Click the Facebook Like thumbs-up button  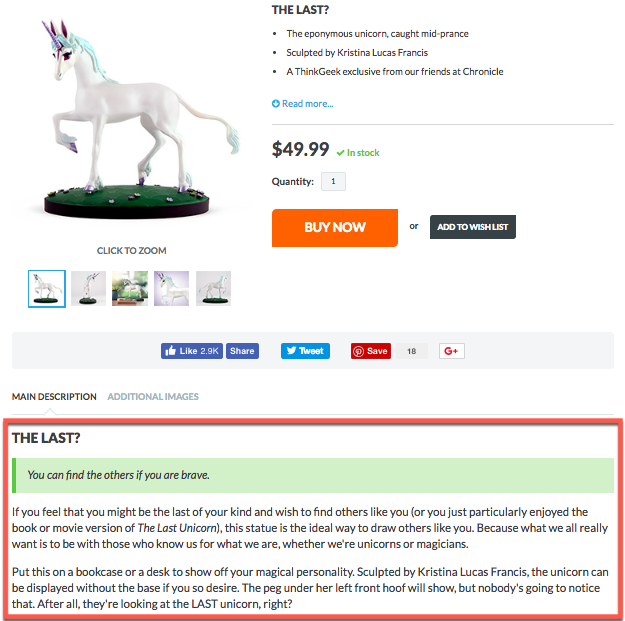pyautogui.click(x=192, y=351)
